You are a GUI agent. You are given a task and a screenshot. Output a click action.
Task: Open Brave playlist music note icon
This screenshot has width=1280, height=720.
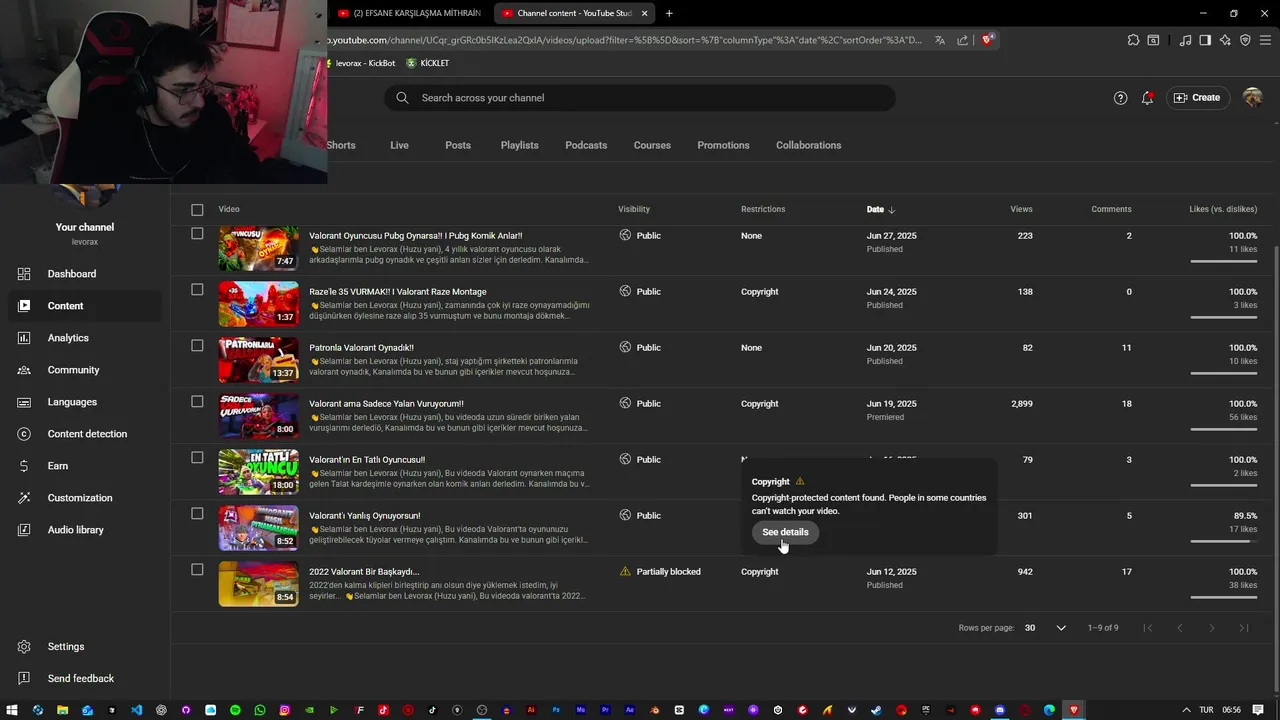[1185, 40]
